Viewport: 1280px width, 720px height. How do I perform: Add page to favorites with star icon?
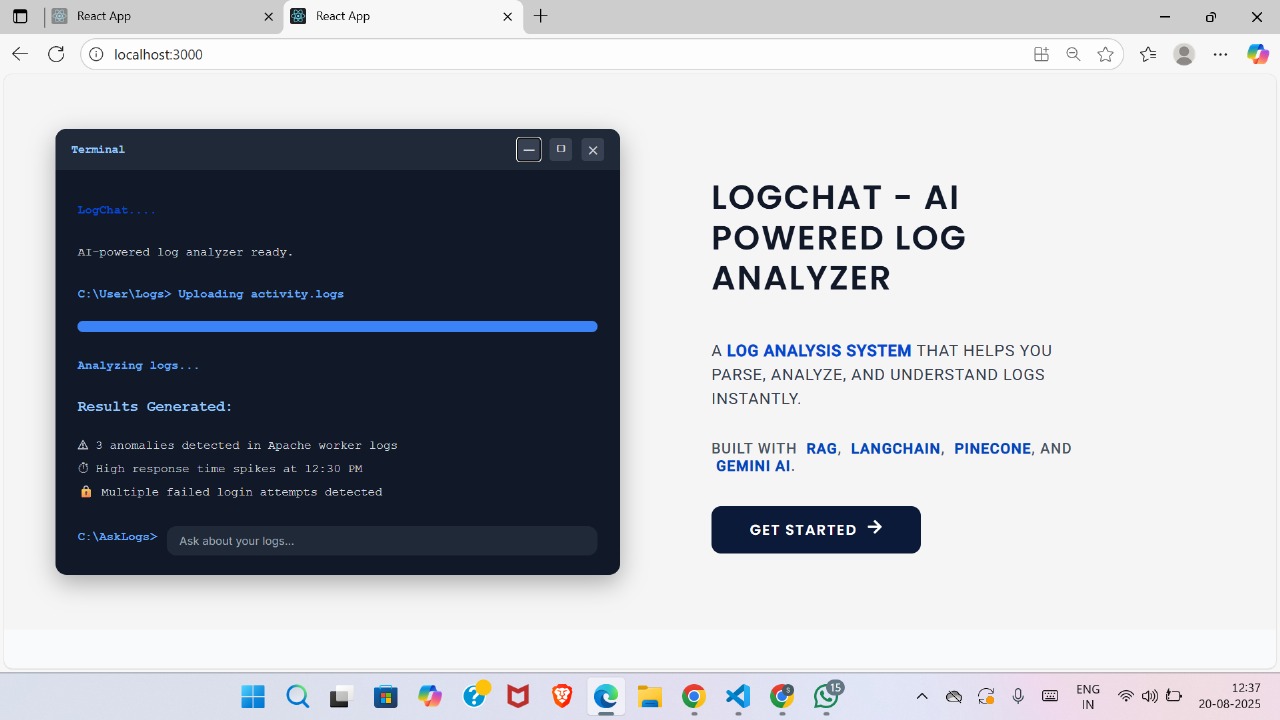(1105, 54)
